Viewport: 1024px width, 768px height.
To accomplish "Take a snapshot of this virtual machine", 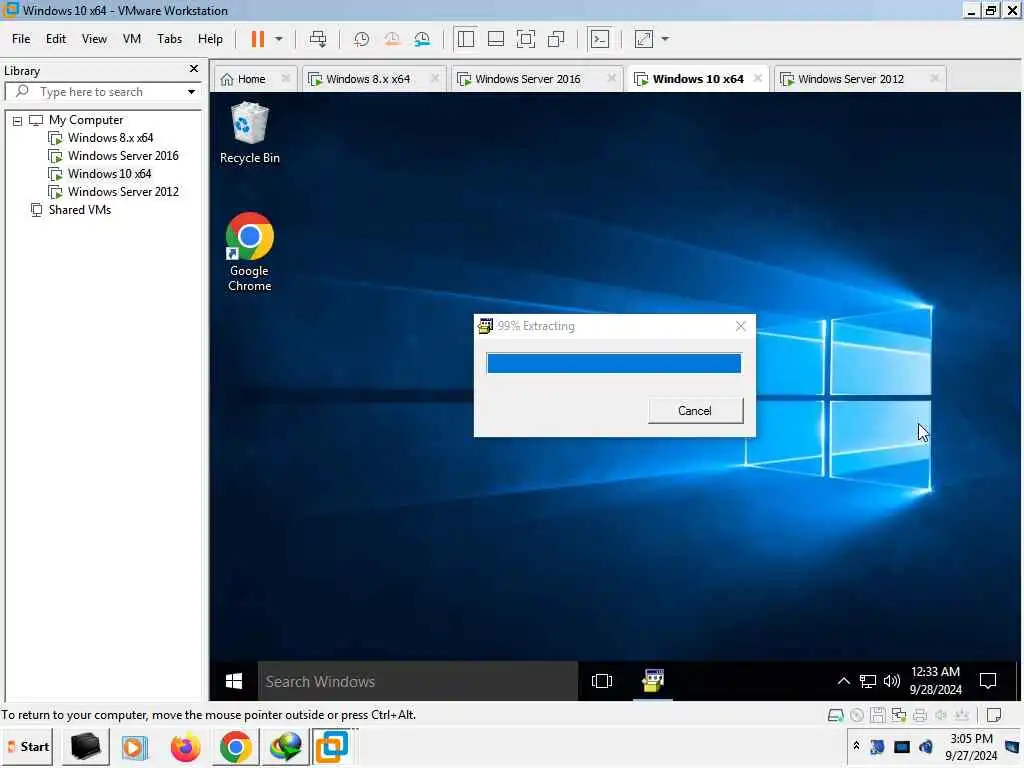I will tap(361, 39).
